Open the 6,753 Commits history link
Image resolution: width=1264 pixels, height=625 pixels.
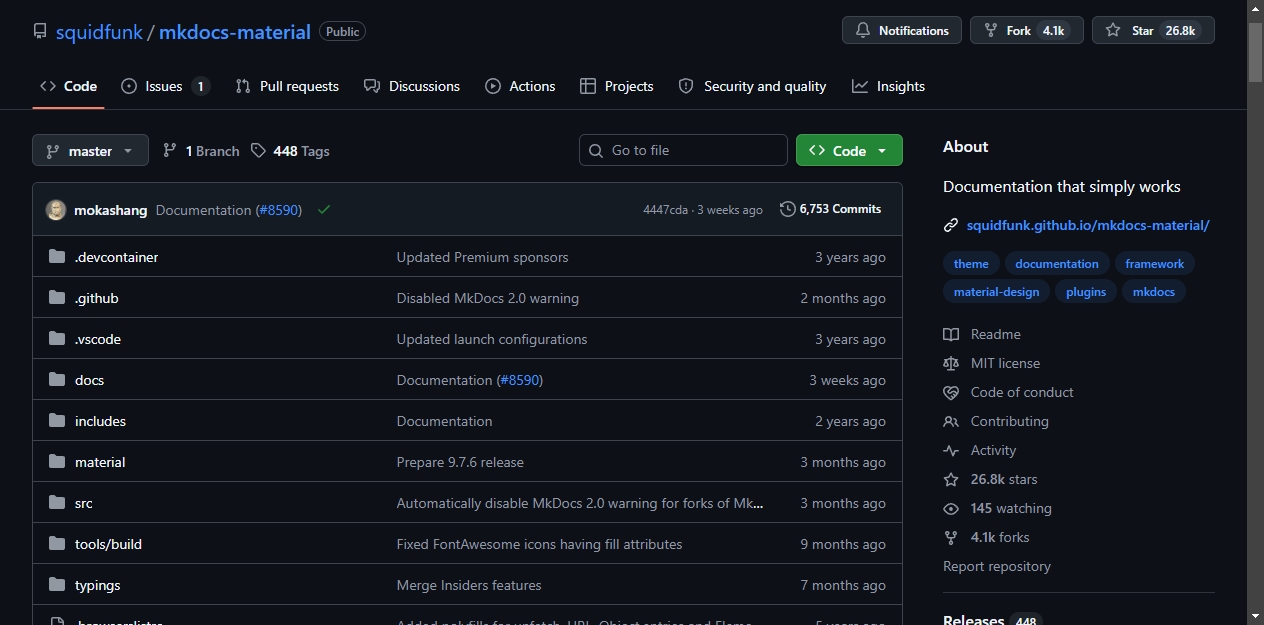(831, 209)
